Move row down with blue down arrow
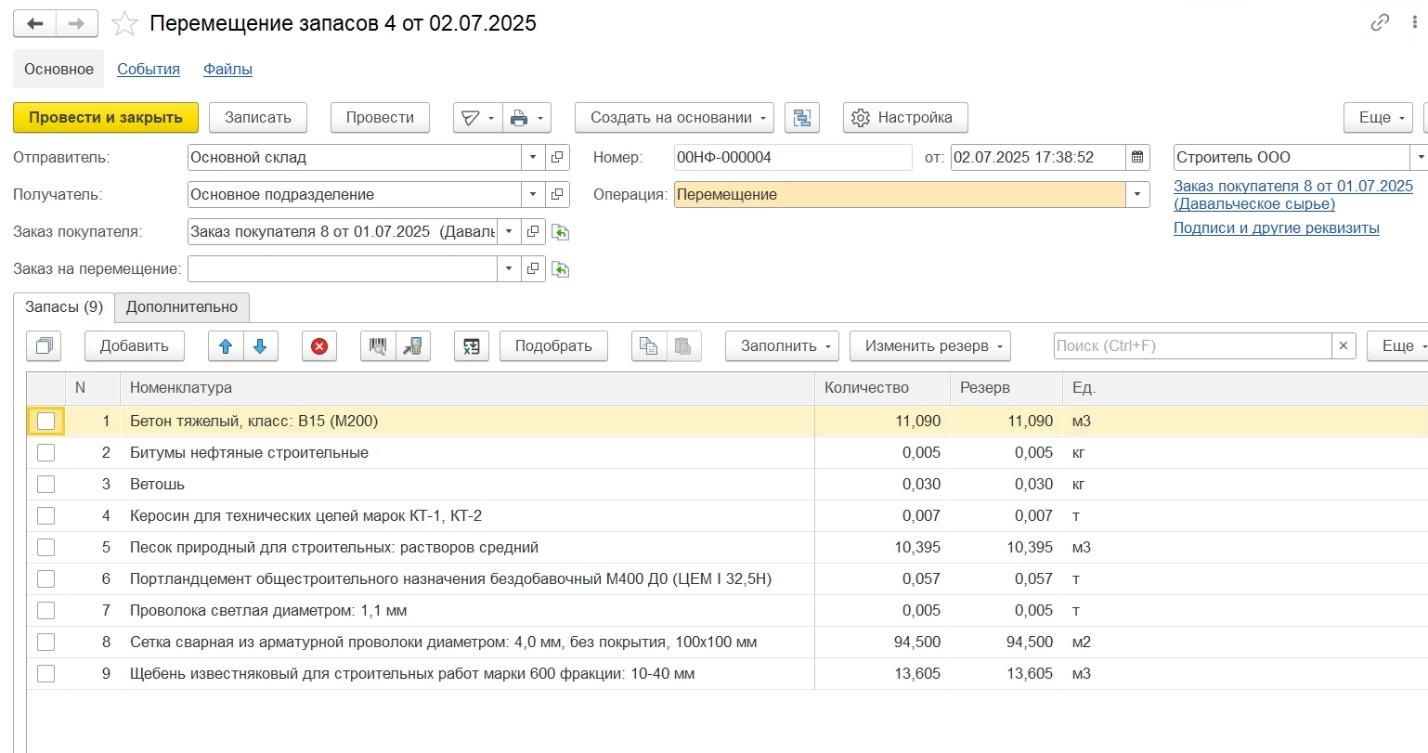The width and height of the screenshot is (1428, 753). coord(260,346)
